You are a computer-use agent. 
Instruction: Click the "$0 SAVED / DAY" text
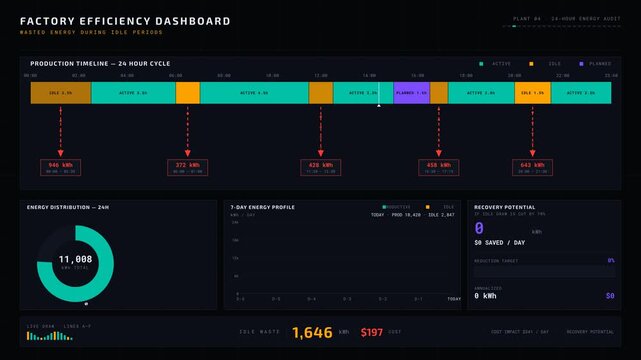click(x=500, y=243)
